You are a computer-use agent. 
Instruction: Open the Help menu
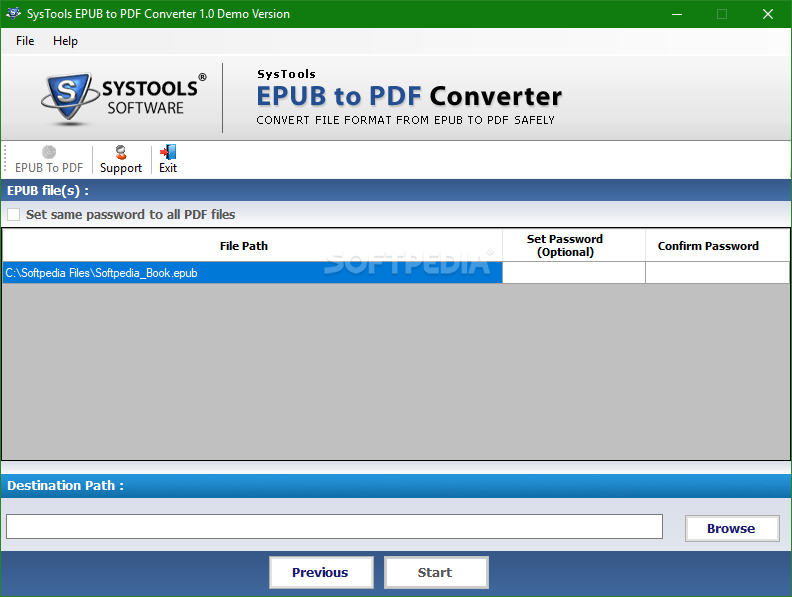pos(65,41)
